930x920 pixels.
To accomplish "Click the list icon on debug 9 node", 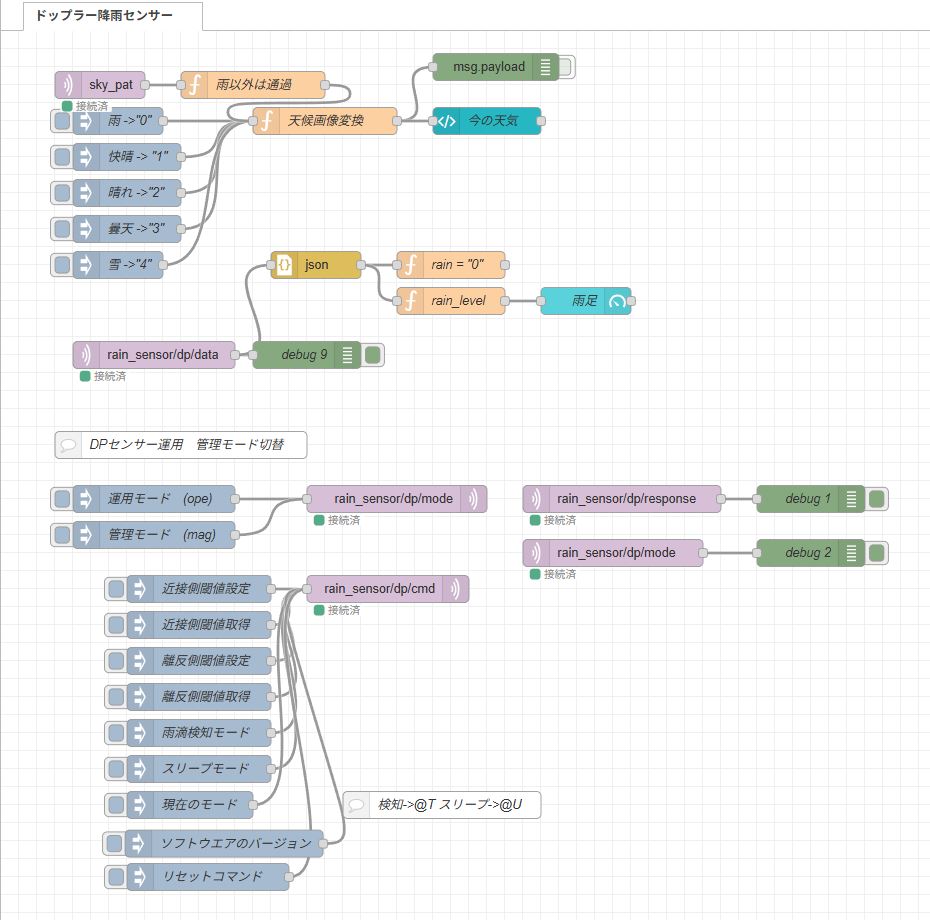I will pyautogui.click(x=347, y=355).
